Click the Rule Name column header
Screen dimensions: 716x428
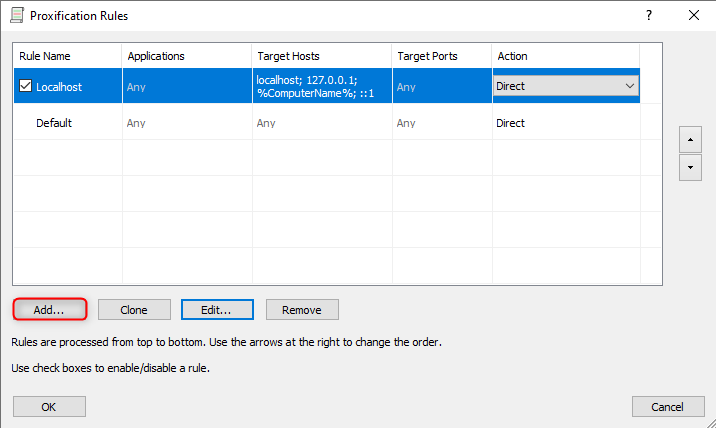point(68,56)
